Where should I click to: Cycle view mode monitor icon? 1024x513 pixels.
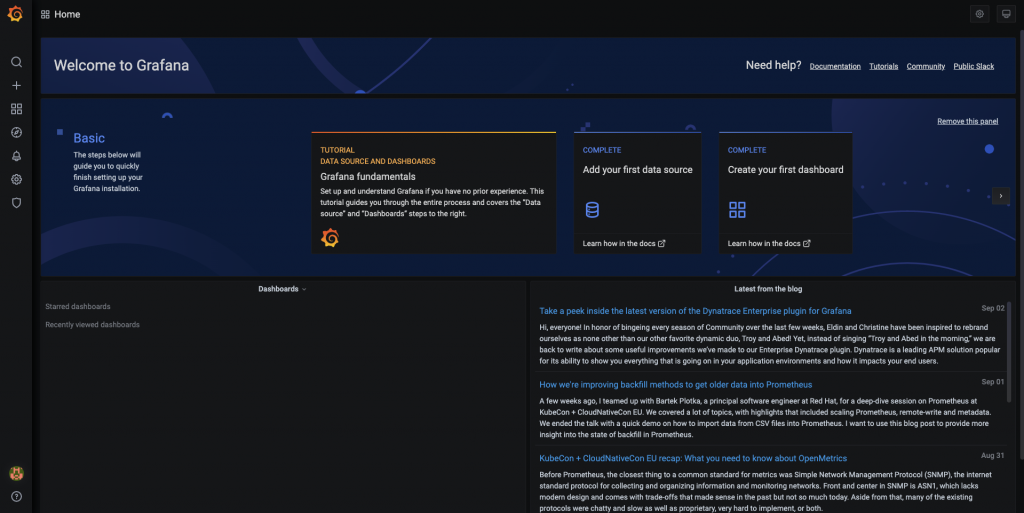tap(1006, 14)
